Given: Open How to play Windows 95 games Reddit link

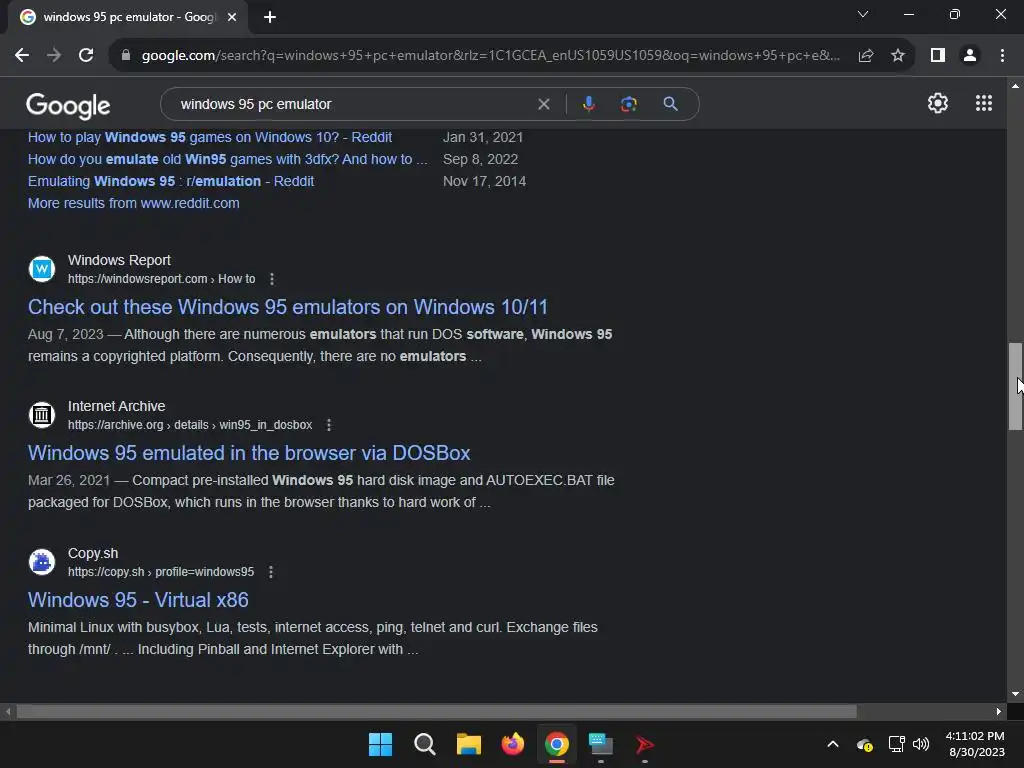Looking at the screenshot, I should [x=210, y=137].
